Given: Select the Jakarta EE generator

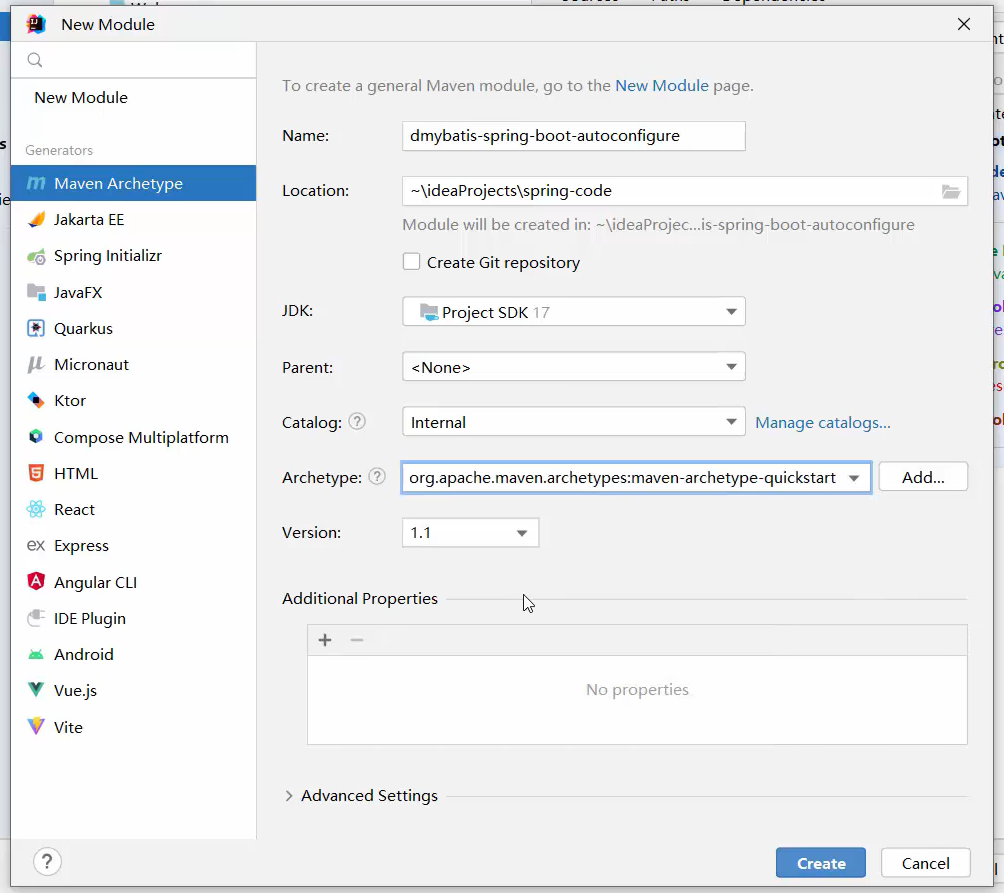Looking at the screenshot, I should (x=133, y=220).
